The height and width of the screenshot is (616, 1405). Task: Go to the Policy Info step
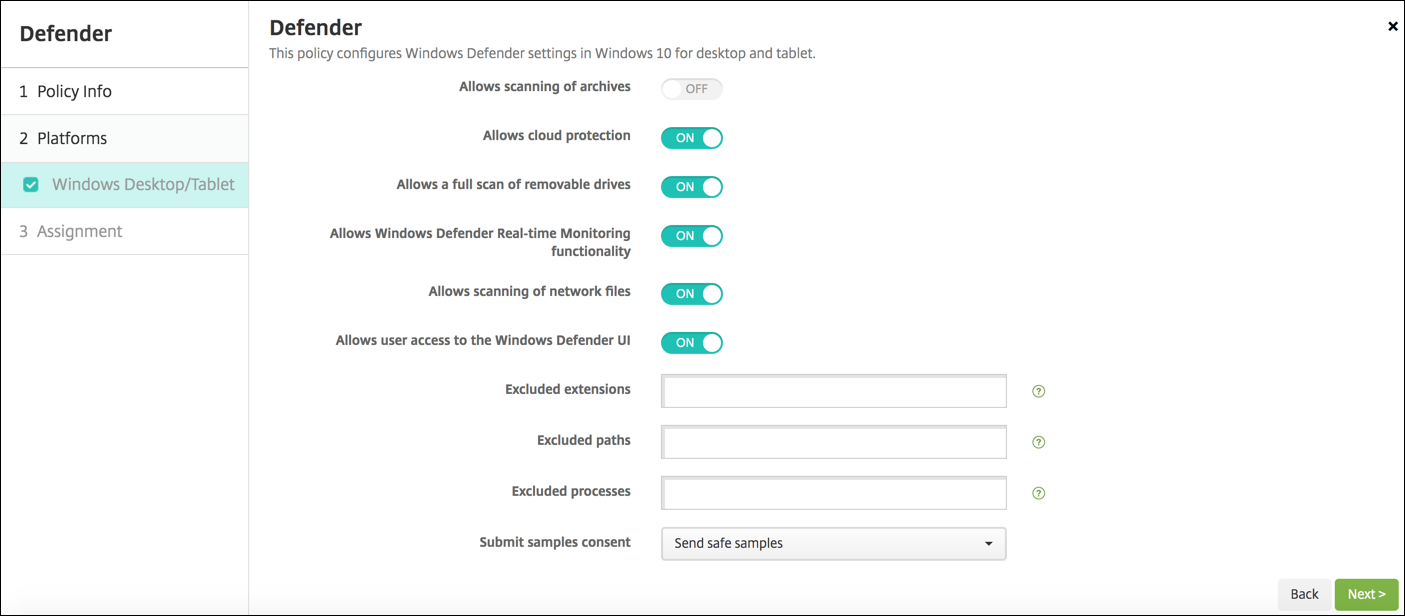point(74,92)
